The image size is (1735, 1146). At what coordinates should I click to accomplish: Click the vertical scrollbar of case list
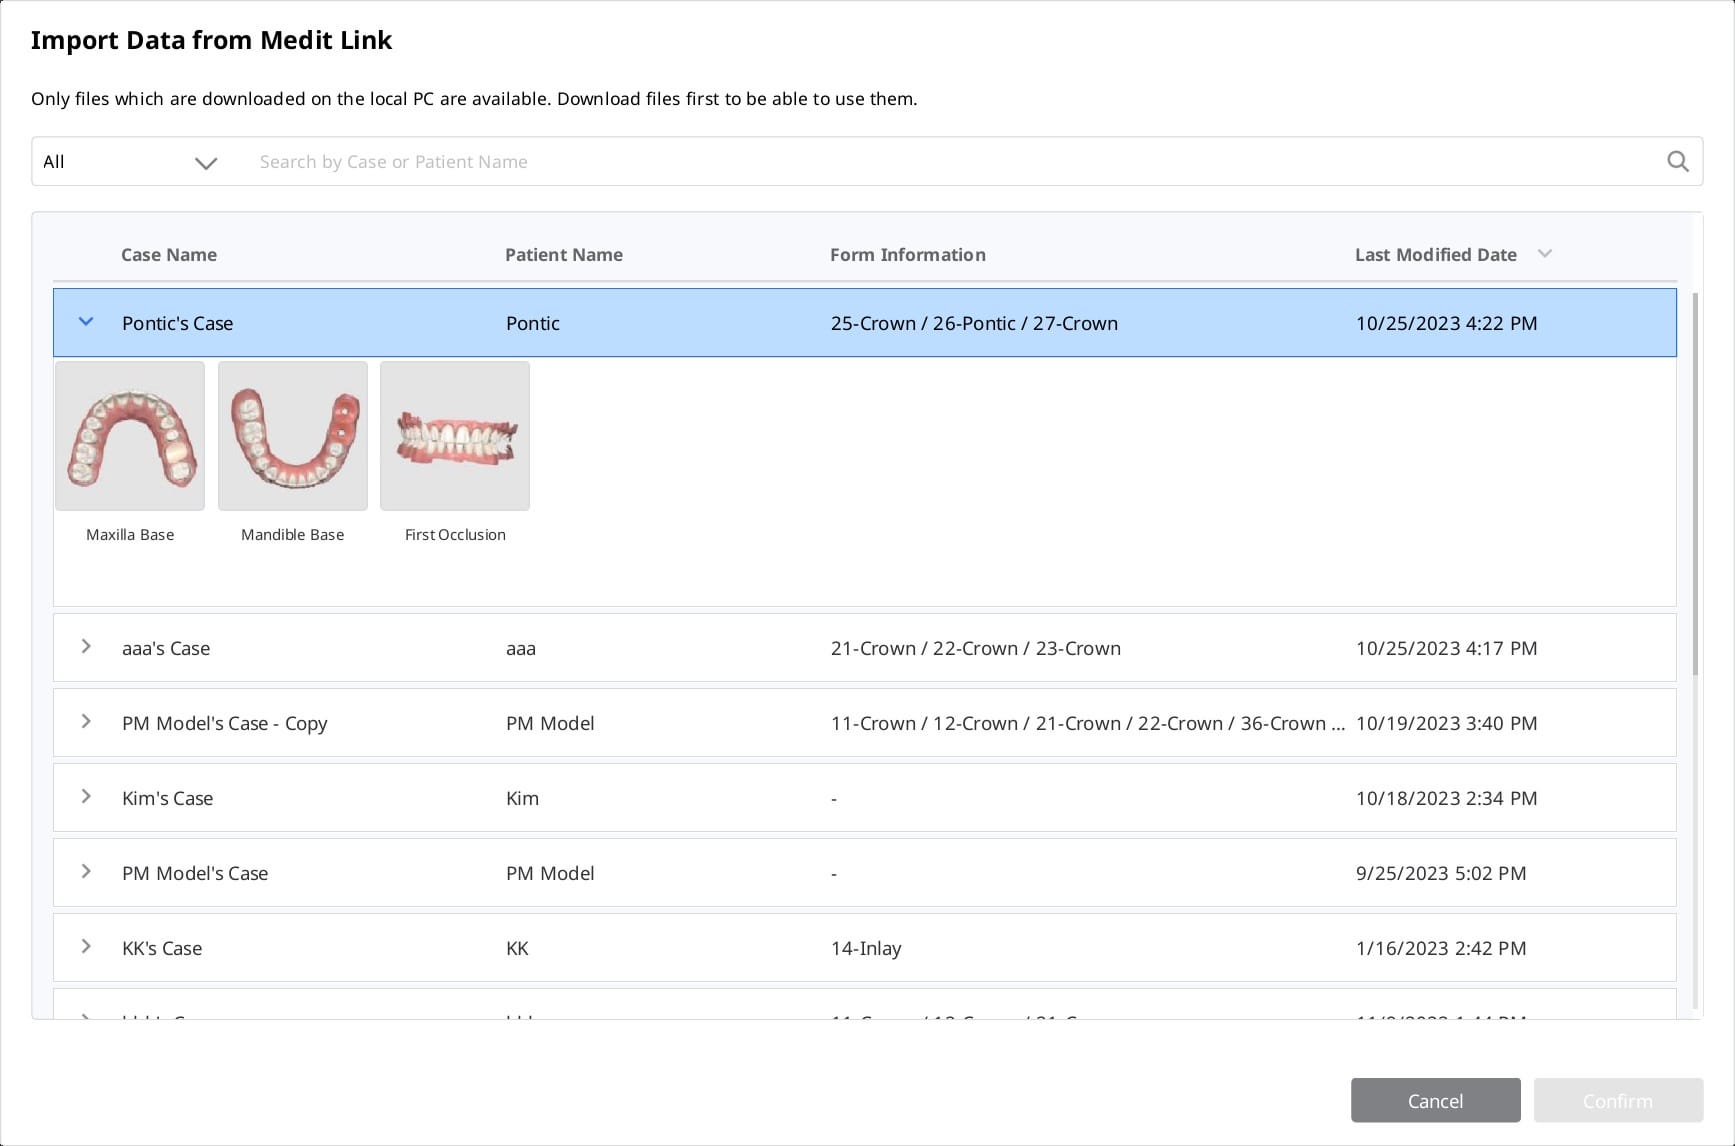tap(1694, 480)
